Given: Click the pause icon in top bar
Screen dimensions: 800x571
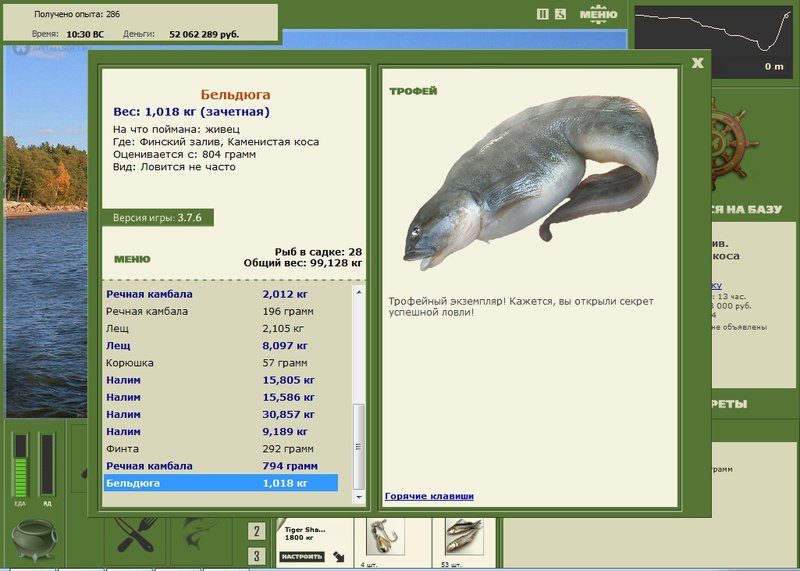Looking at the screenshot, I should (x=543, y=14).
